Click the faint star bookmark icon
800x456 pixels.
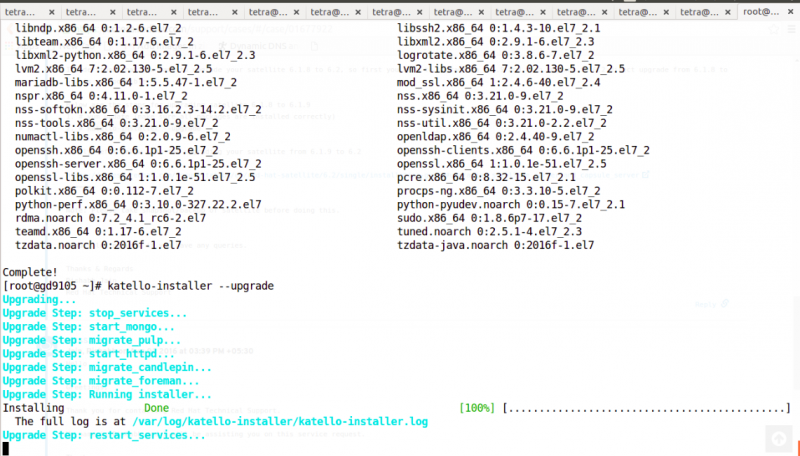pyautogui.click(x=774, y=30)
